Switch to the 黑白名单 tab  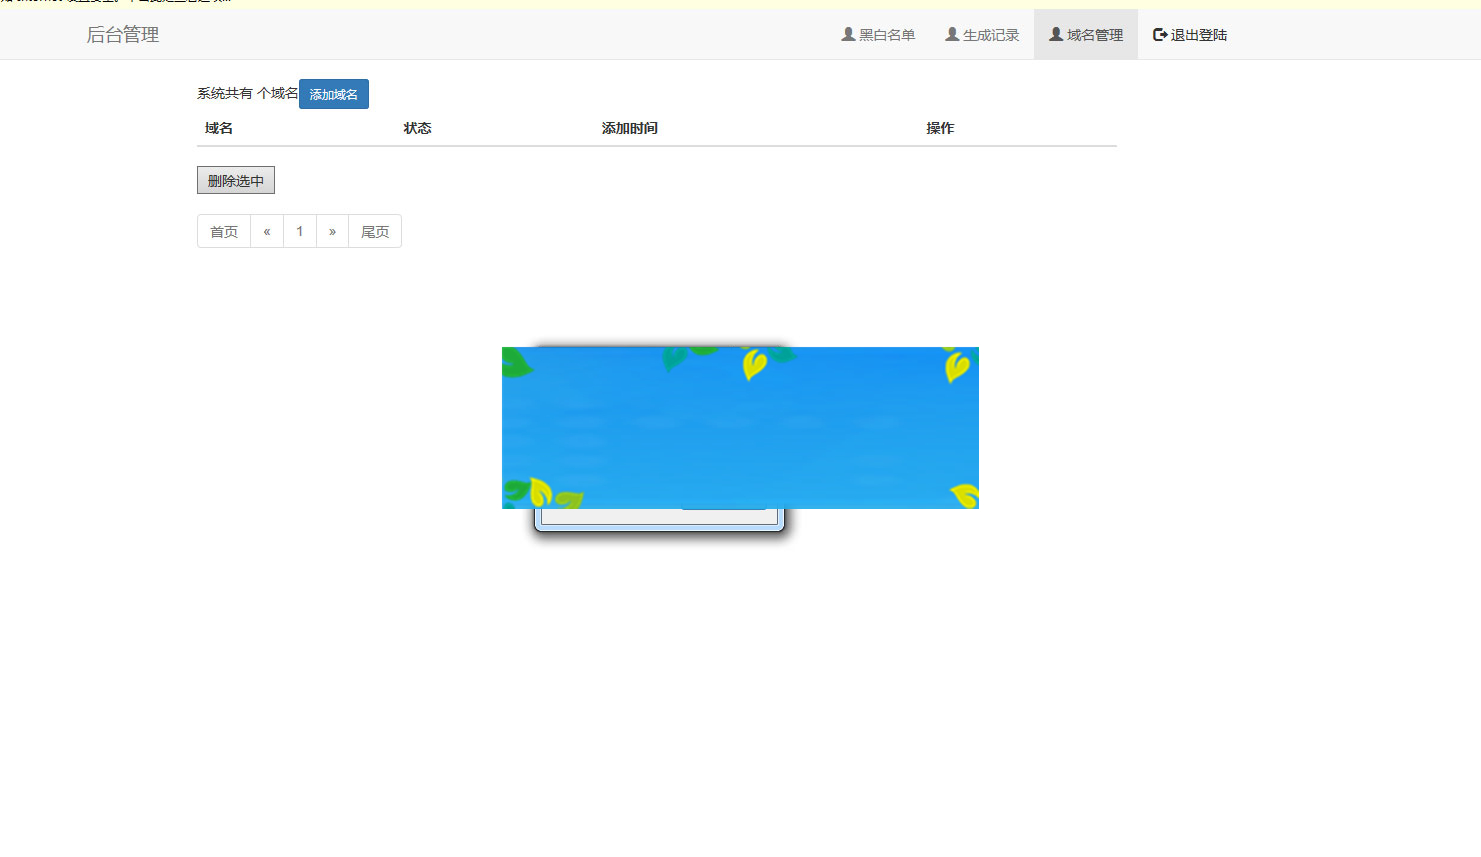pos(886,33)
